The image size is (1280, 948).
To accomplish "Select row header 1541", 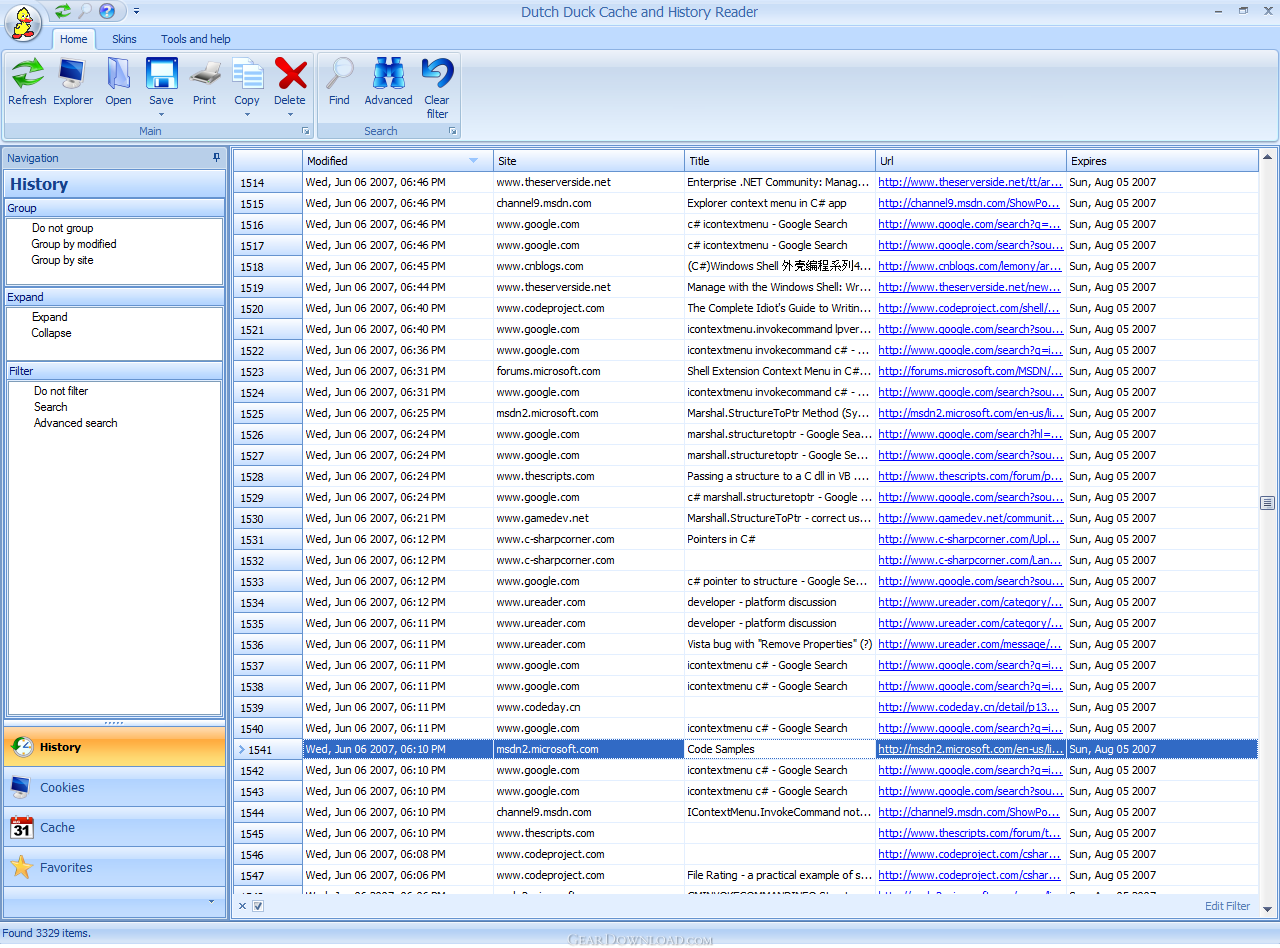I will point(268,749).
